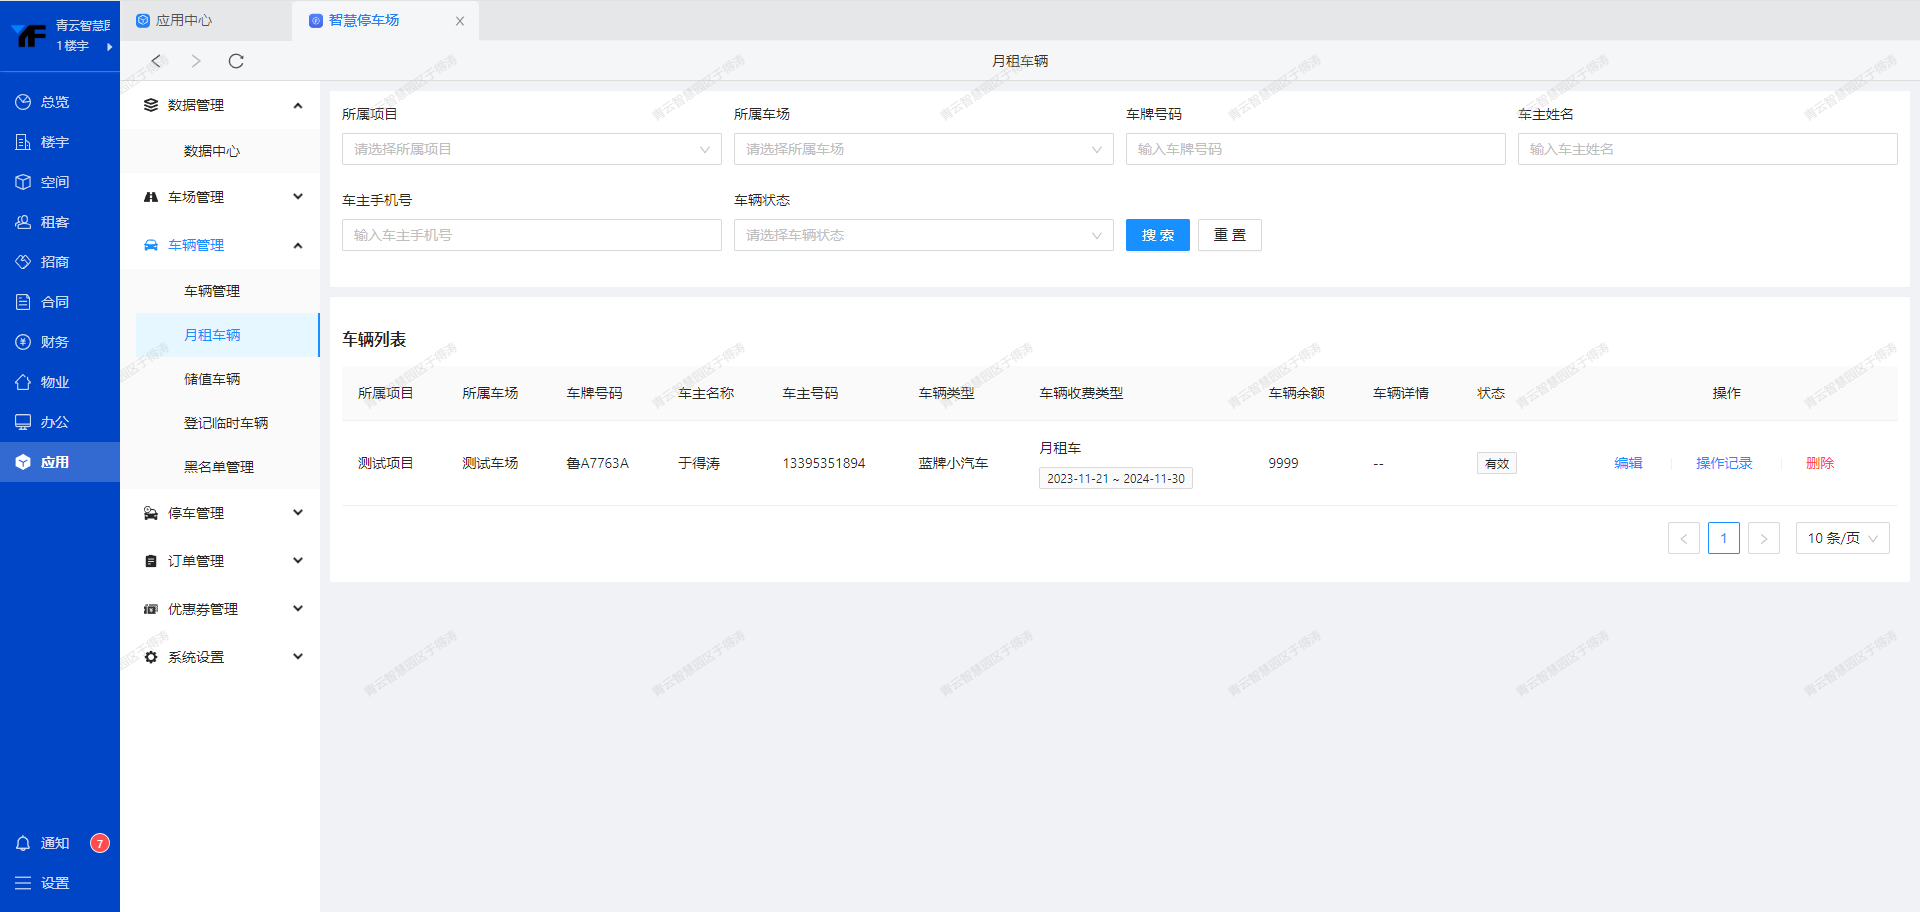This screenshot has height=912, width=1920.
Task: Click the 删除 link in vehicle row
Action: click(x=1819, y=463)
